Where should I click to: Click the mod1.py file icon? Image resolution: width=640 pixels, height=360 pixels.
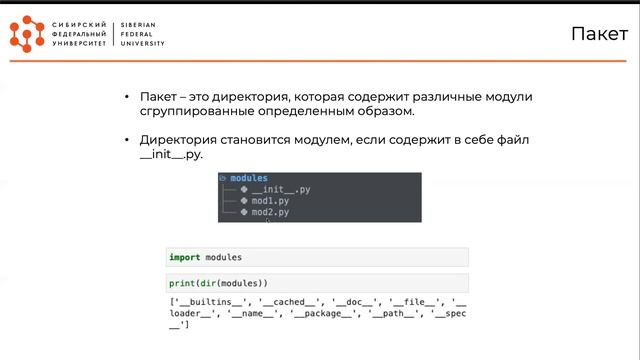[244, 201]
